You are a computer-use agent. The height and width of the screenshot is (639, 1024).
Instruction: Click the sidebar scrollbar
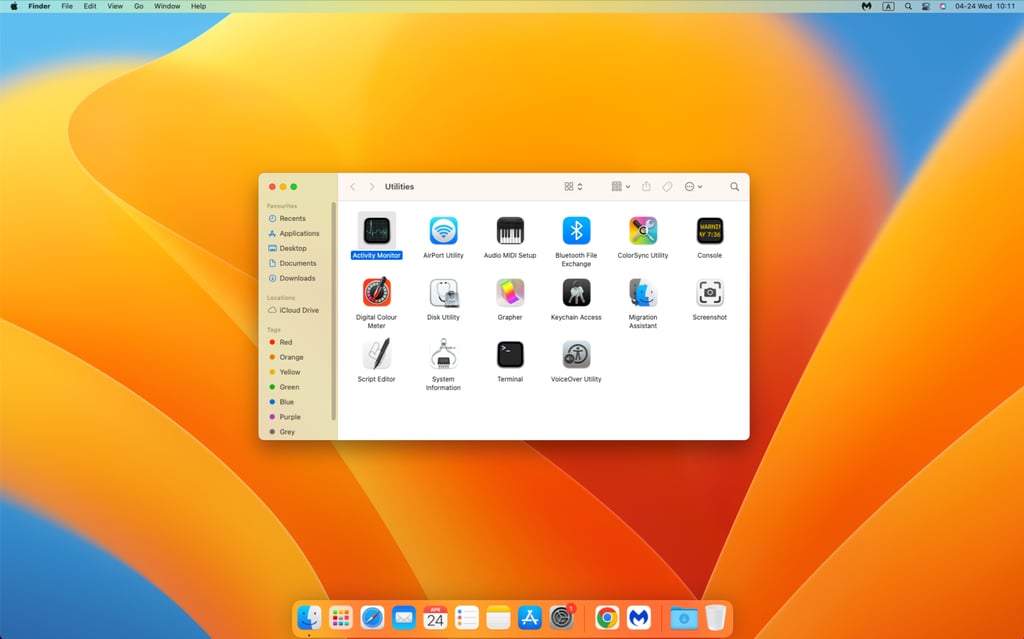tap(334, 311)
